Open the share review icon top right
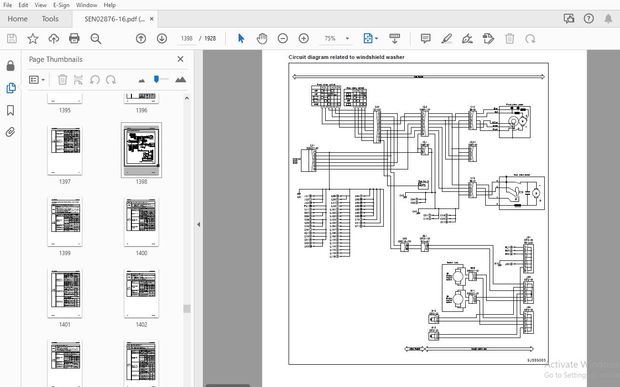This screenshot has height=387, width=620. click(569, 19)
